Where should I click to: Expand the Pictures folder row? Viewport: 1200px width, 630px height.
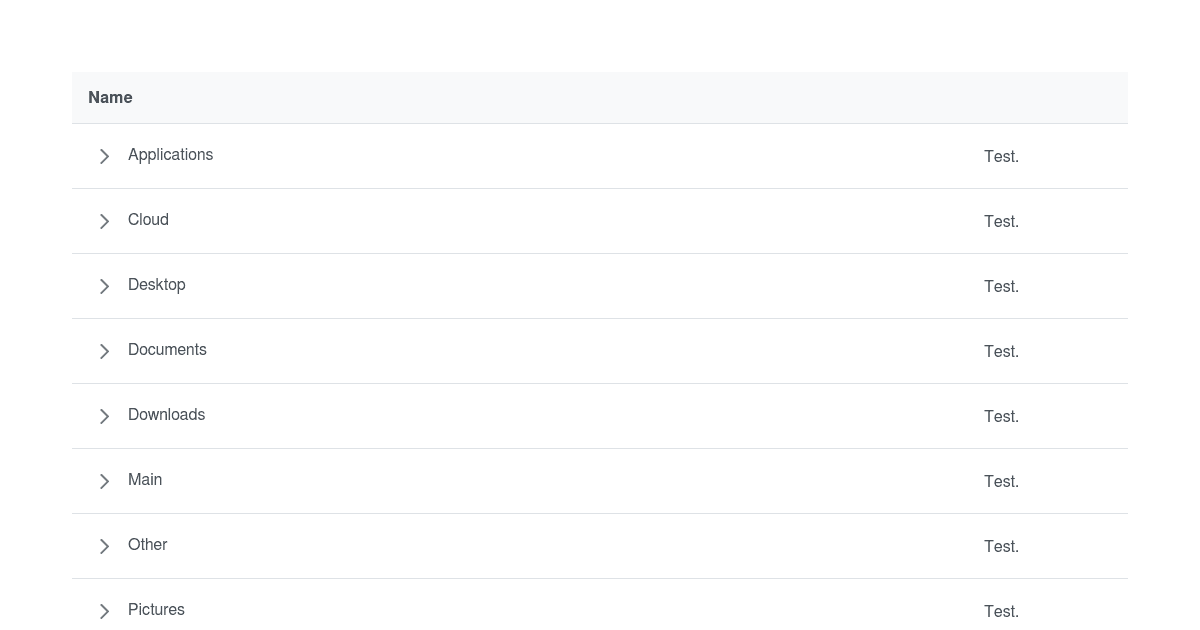[x=104, y=611]
